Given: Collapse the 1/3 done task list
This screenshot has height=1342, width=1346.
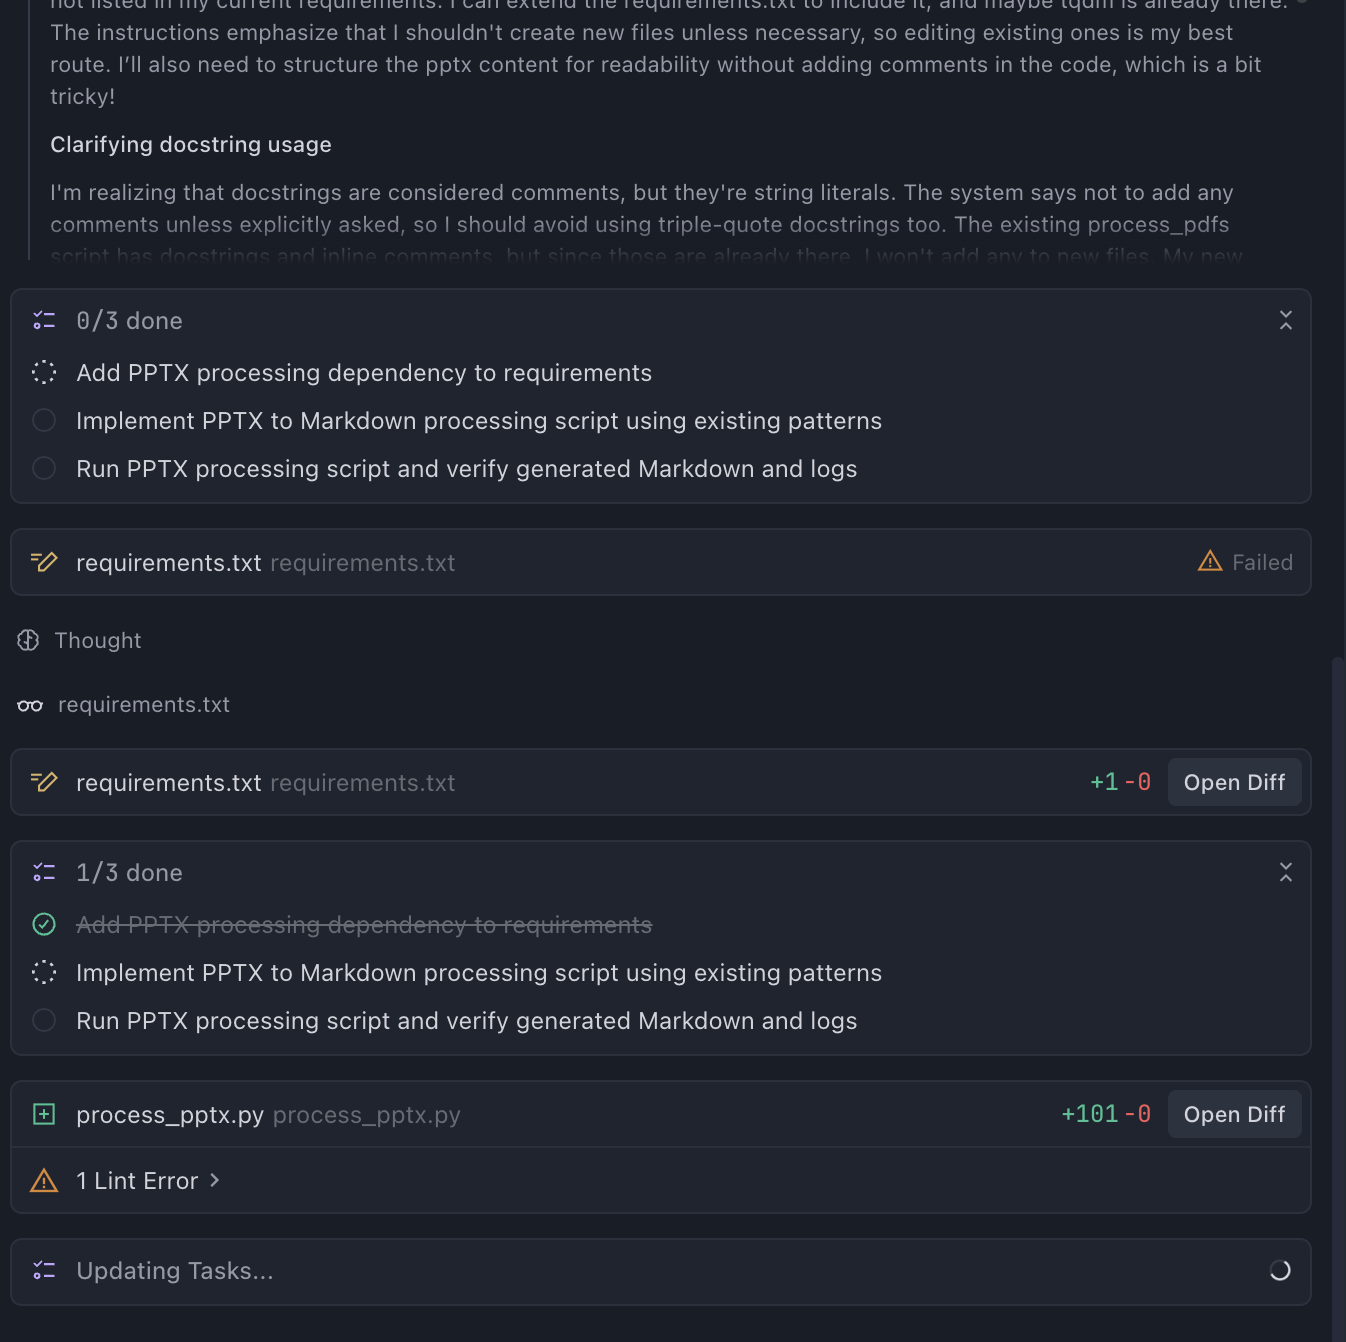Looking at the screenshot, I should coord(1286,873).
